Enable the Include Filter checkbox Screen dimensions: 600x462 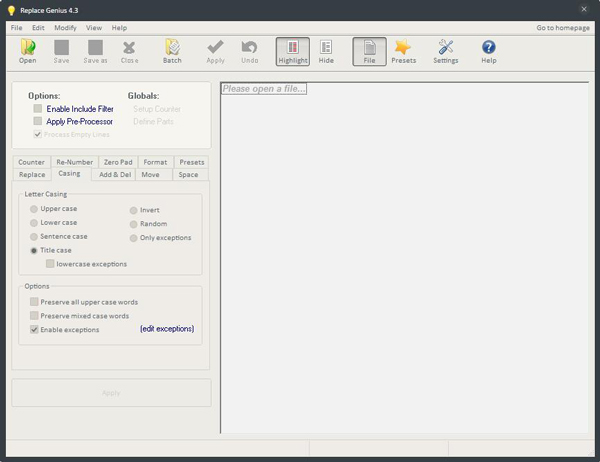[x=38, y=109]
